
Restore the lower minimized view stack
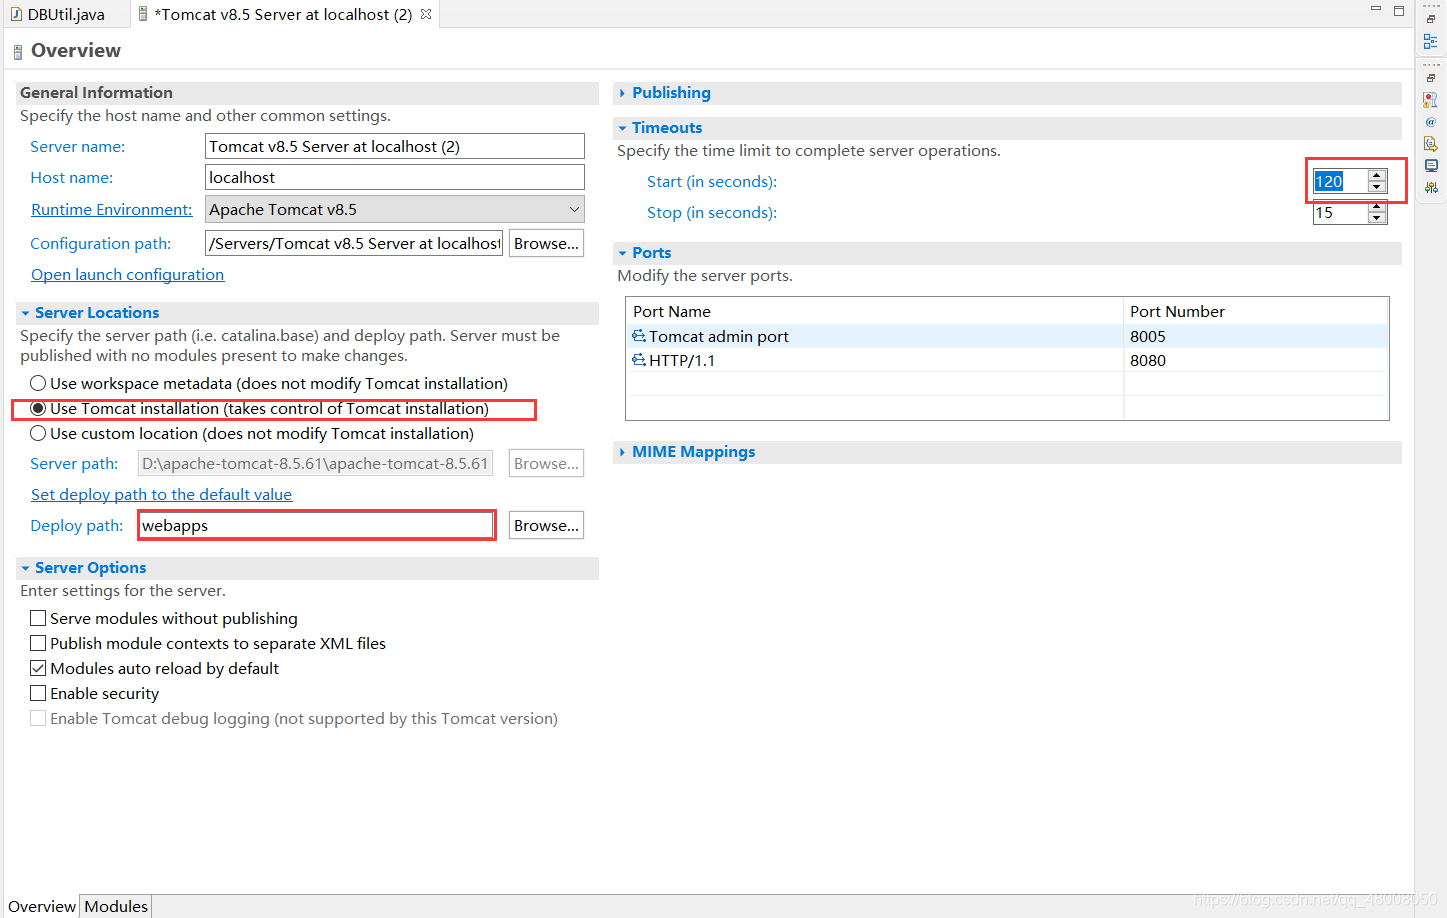[x=1431, y=78]
